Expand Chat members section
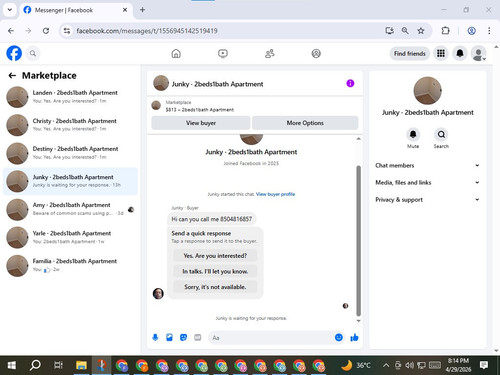 tap(427, 166)
